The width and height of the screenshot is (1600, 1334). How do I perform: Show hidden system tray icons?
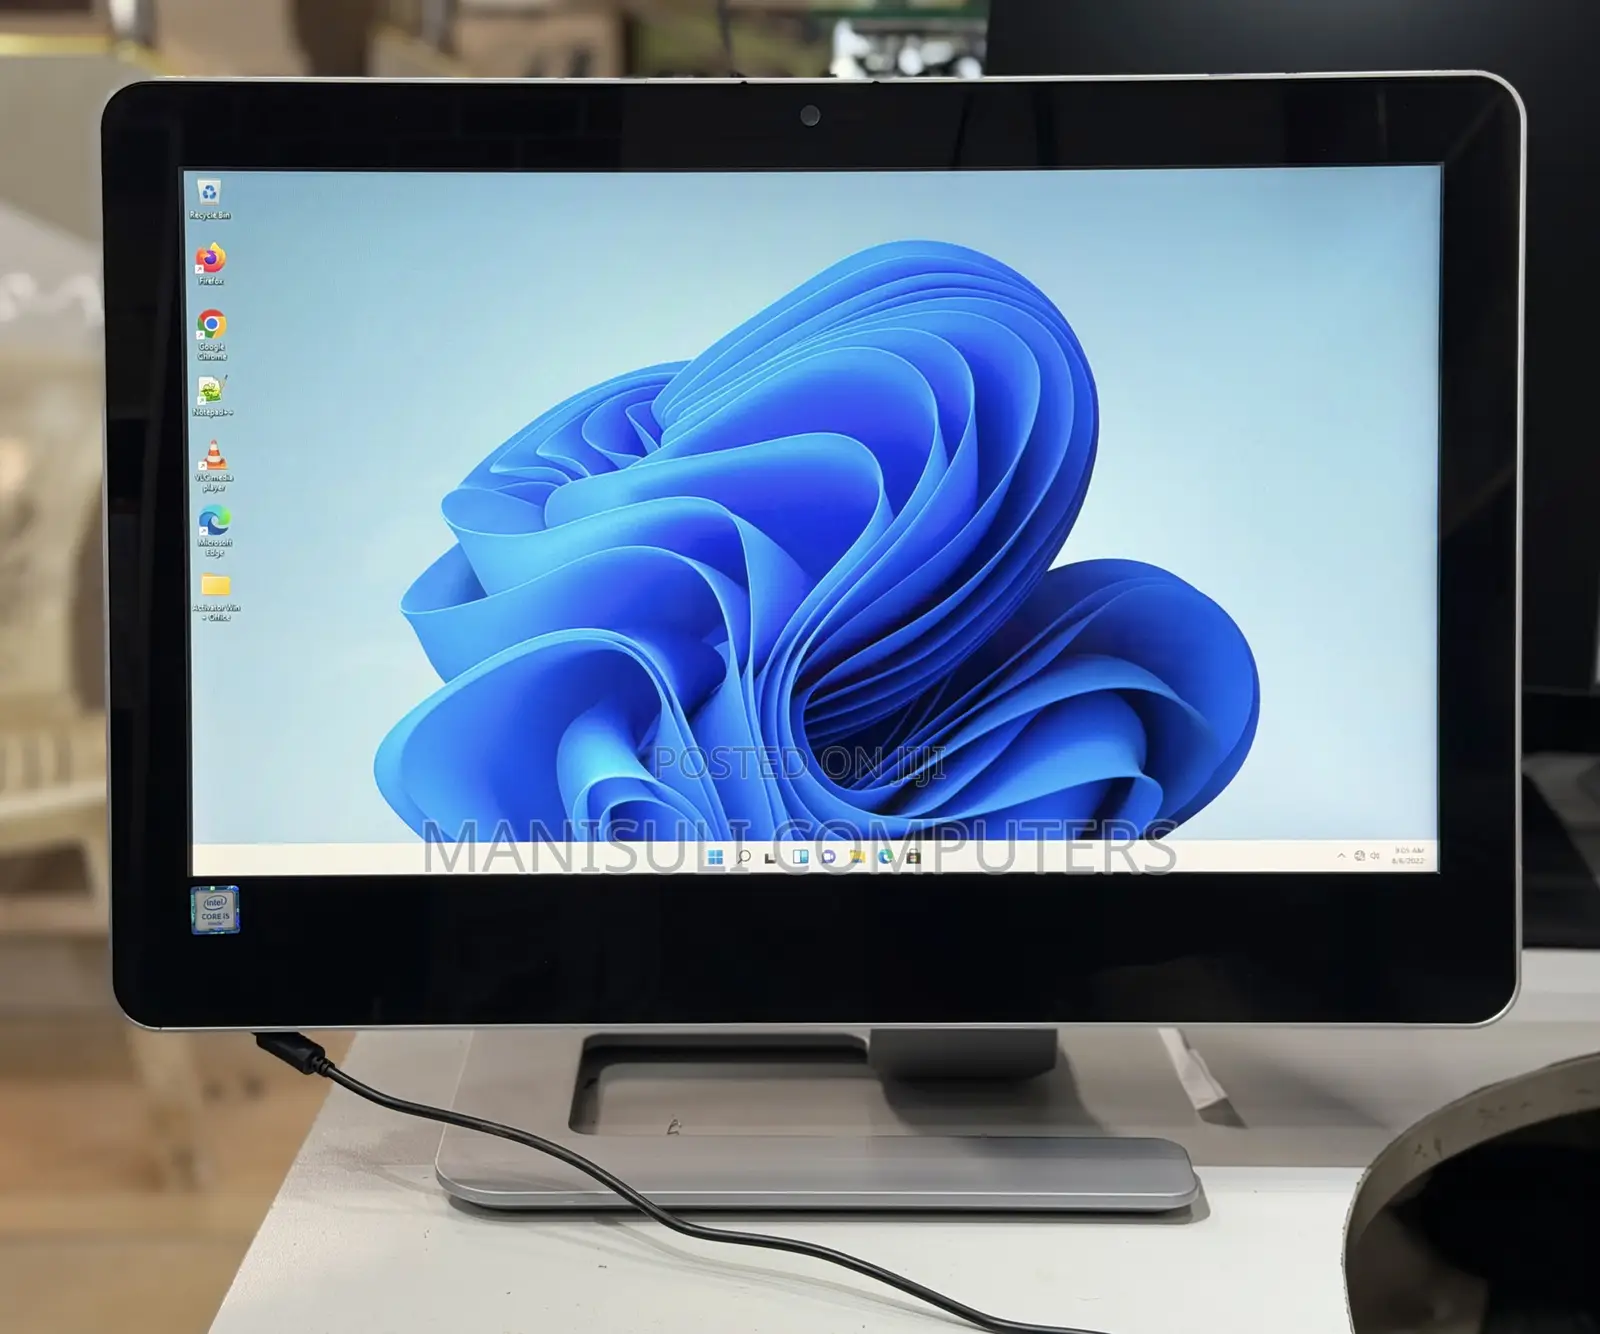(x=1341, y=856)
